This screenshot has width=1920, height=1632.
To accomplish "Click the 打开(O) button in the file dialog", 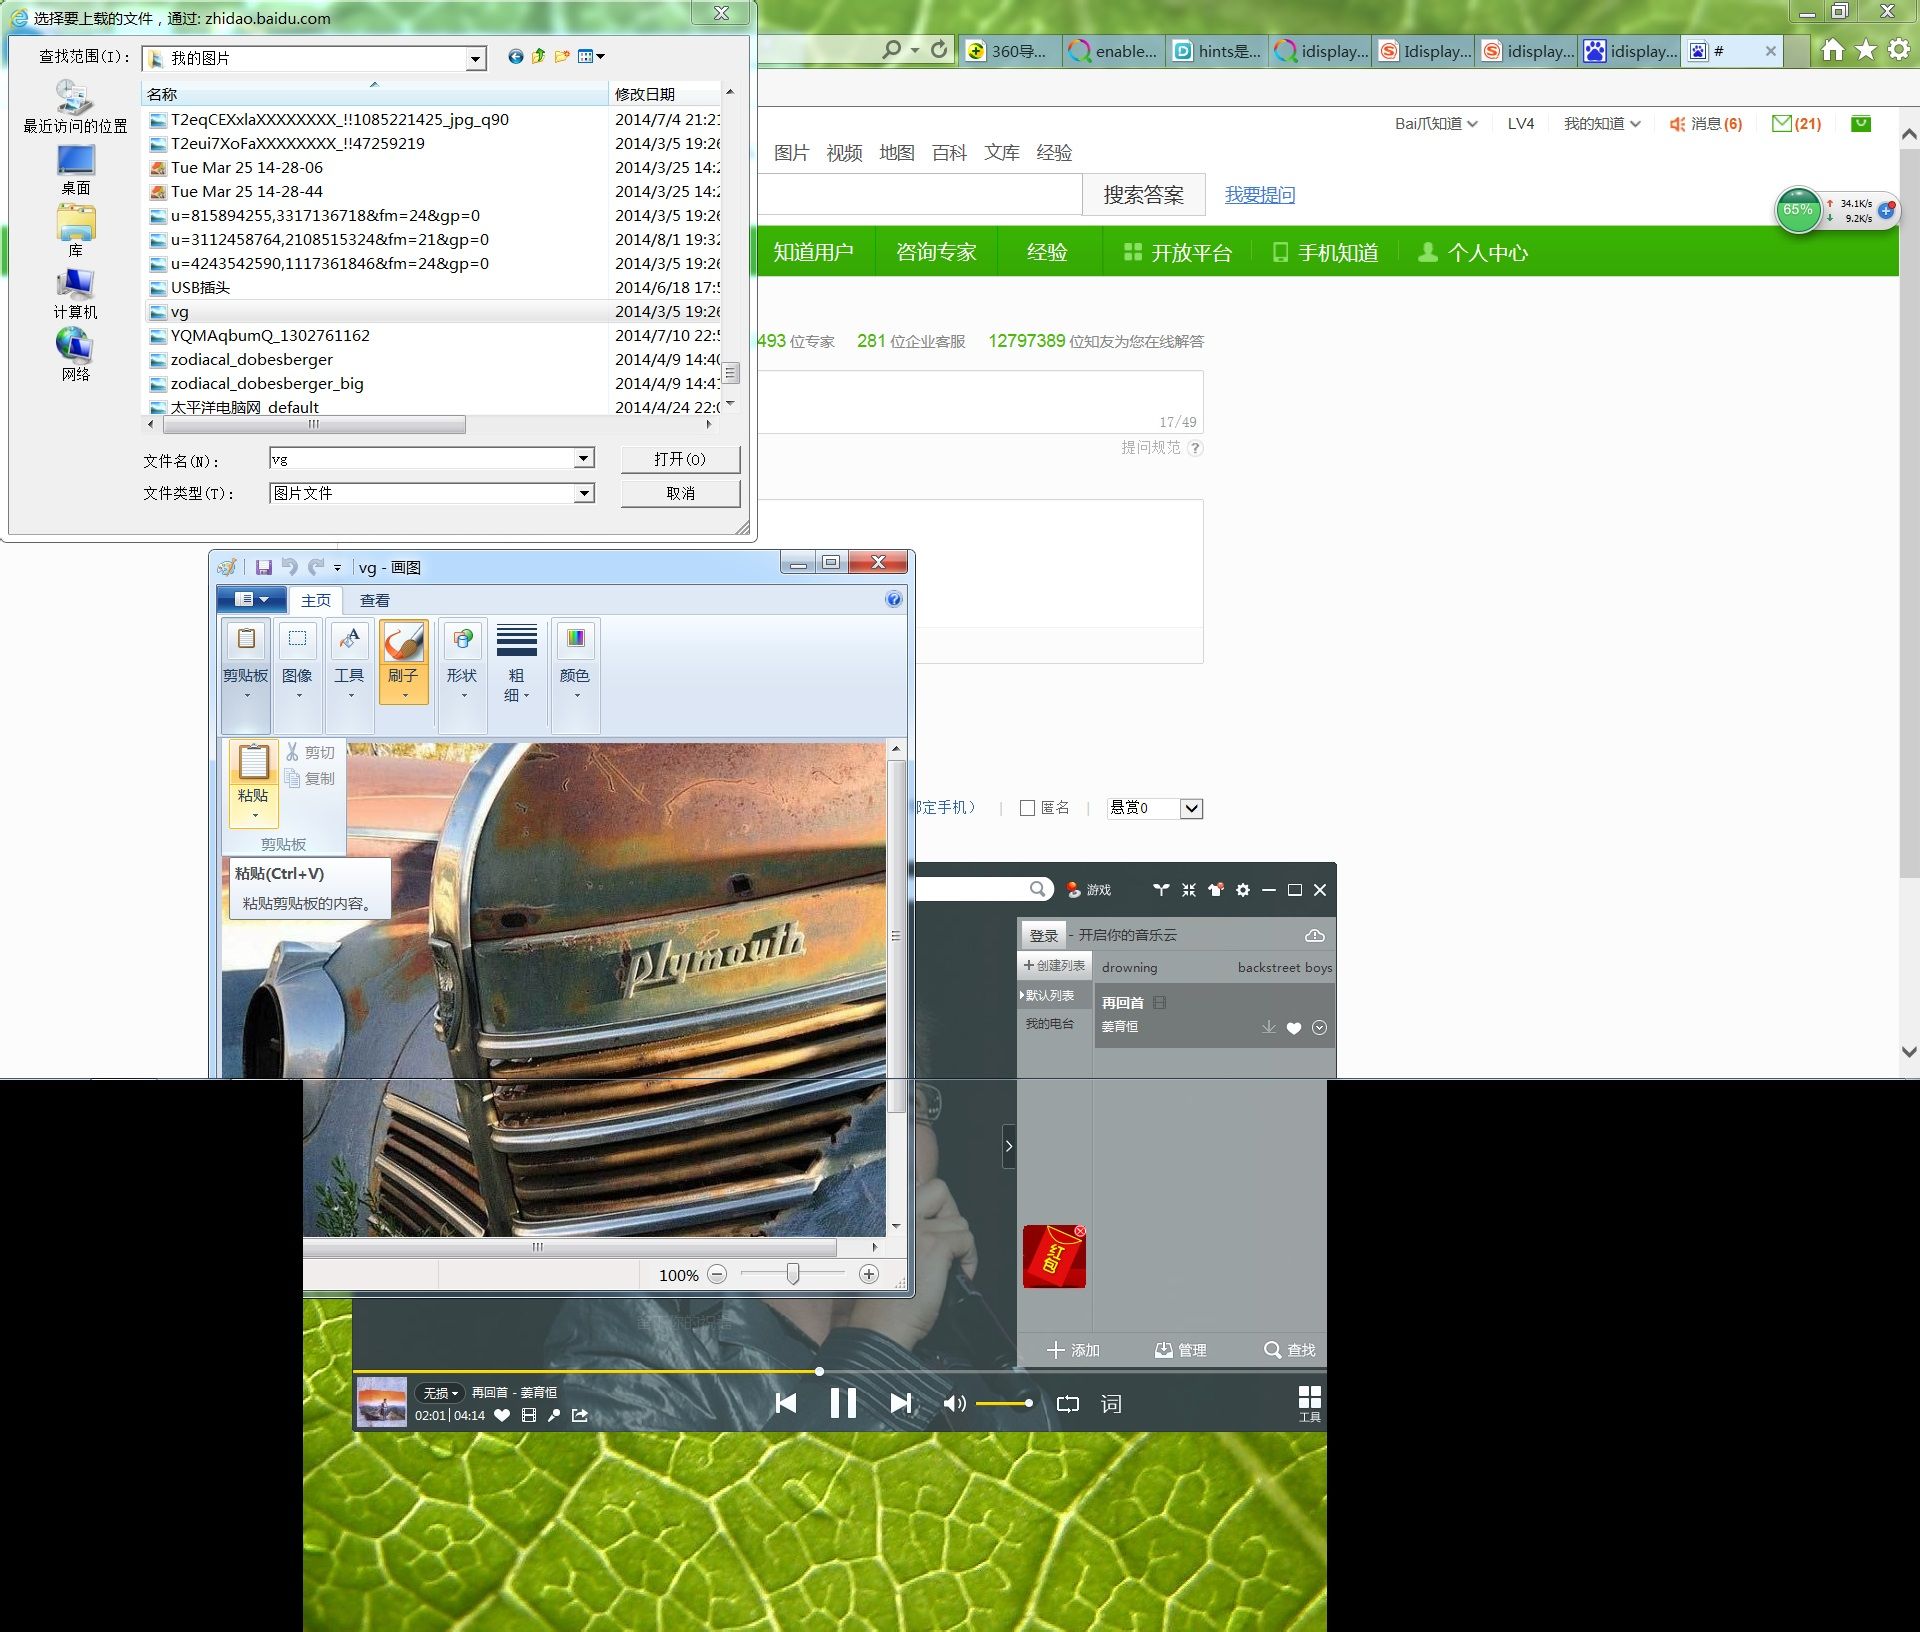I will click(680, 459).
